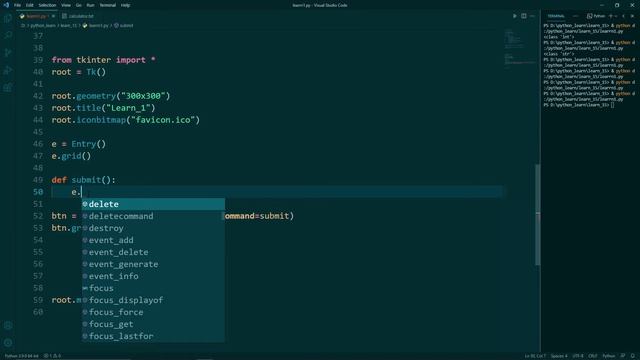
Task: Open the View menu
Action: point(66,5)
